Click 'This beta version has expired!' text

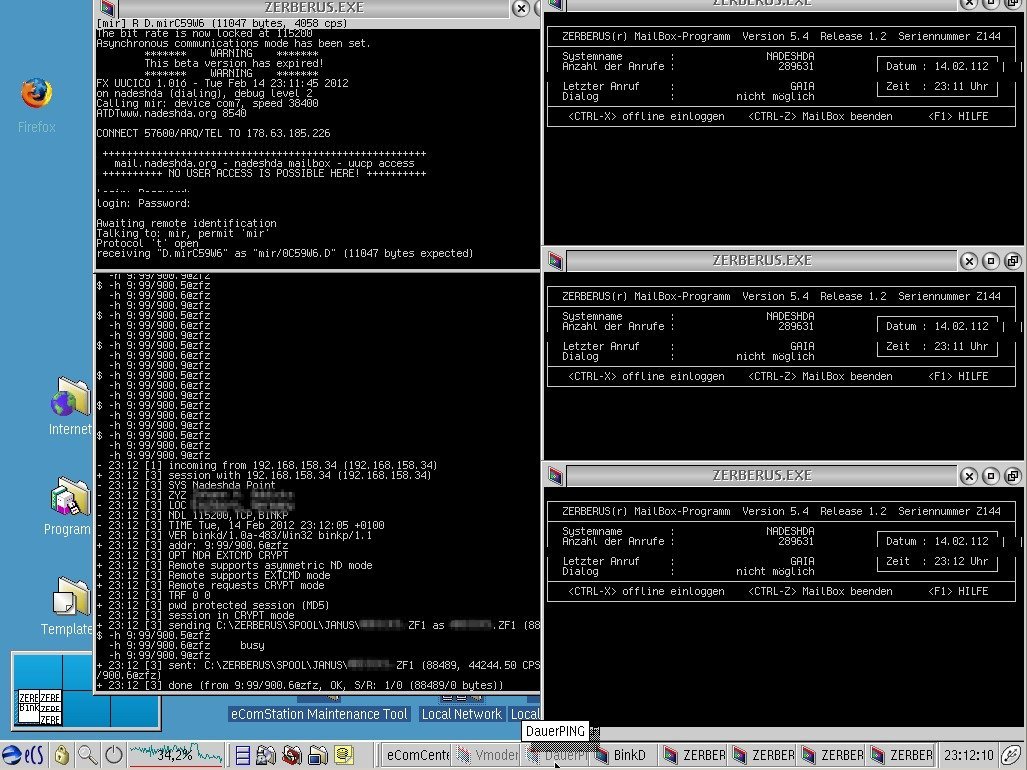click(234, 64)
